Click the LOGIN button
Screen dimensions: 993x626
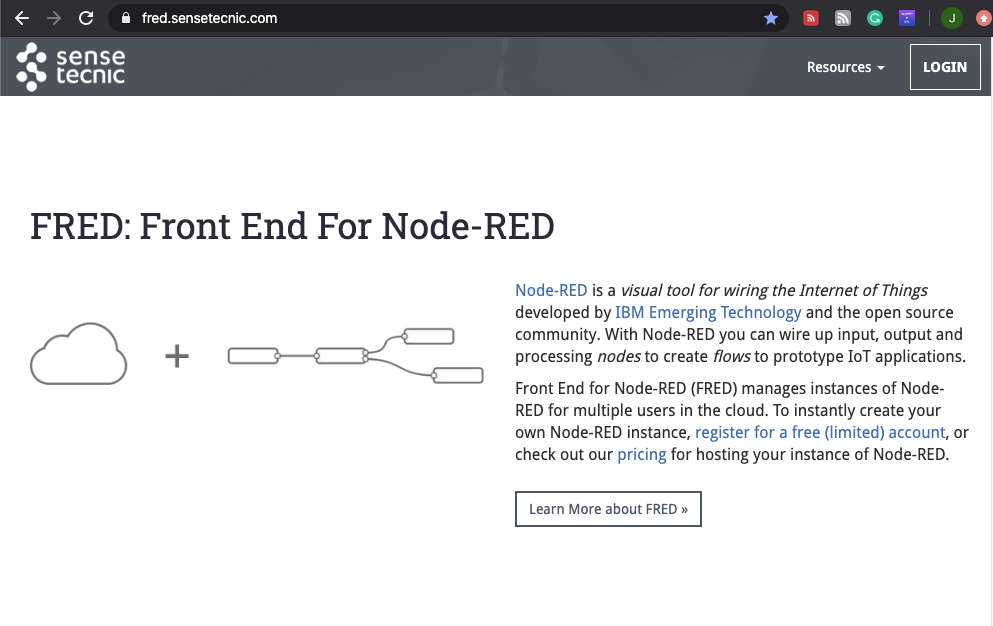945,67
